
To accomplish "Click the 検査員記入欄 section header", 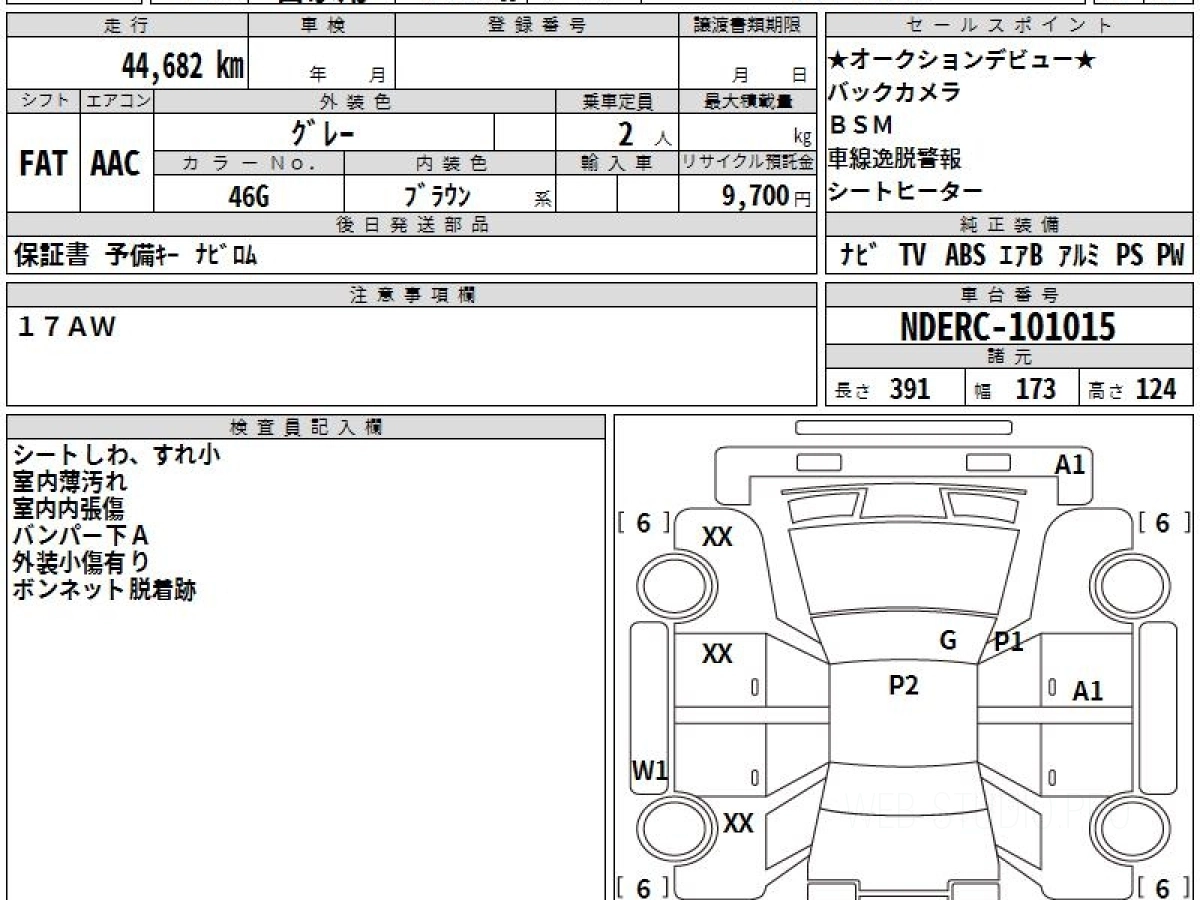I will pos(306,427).
